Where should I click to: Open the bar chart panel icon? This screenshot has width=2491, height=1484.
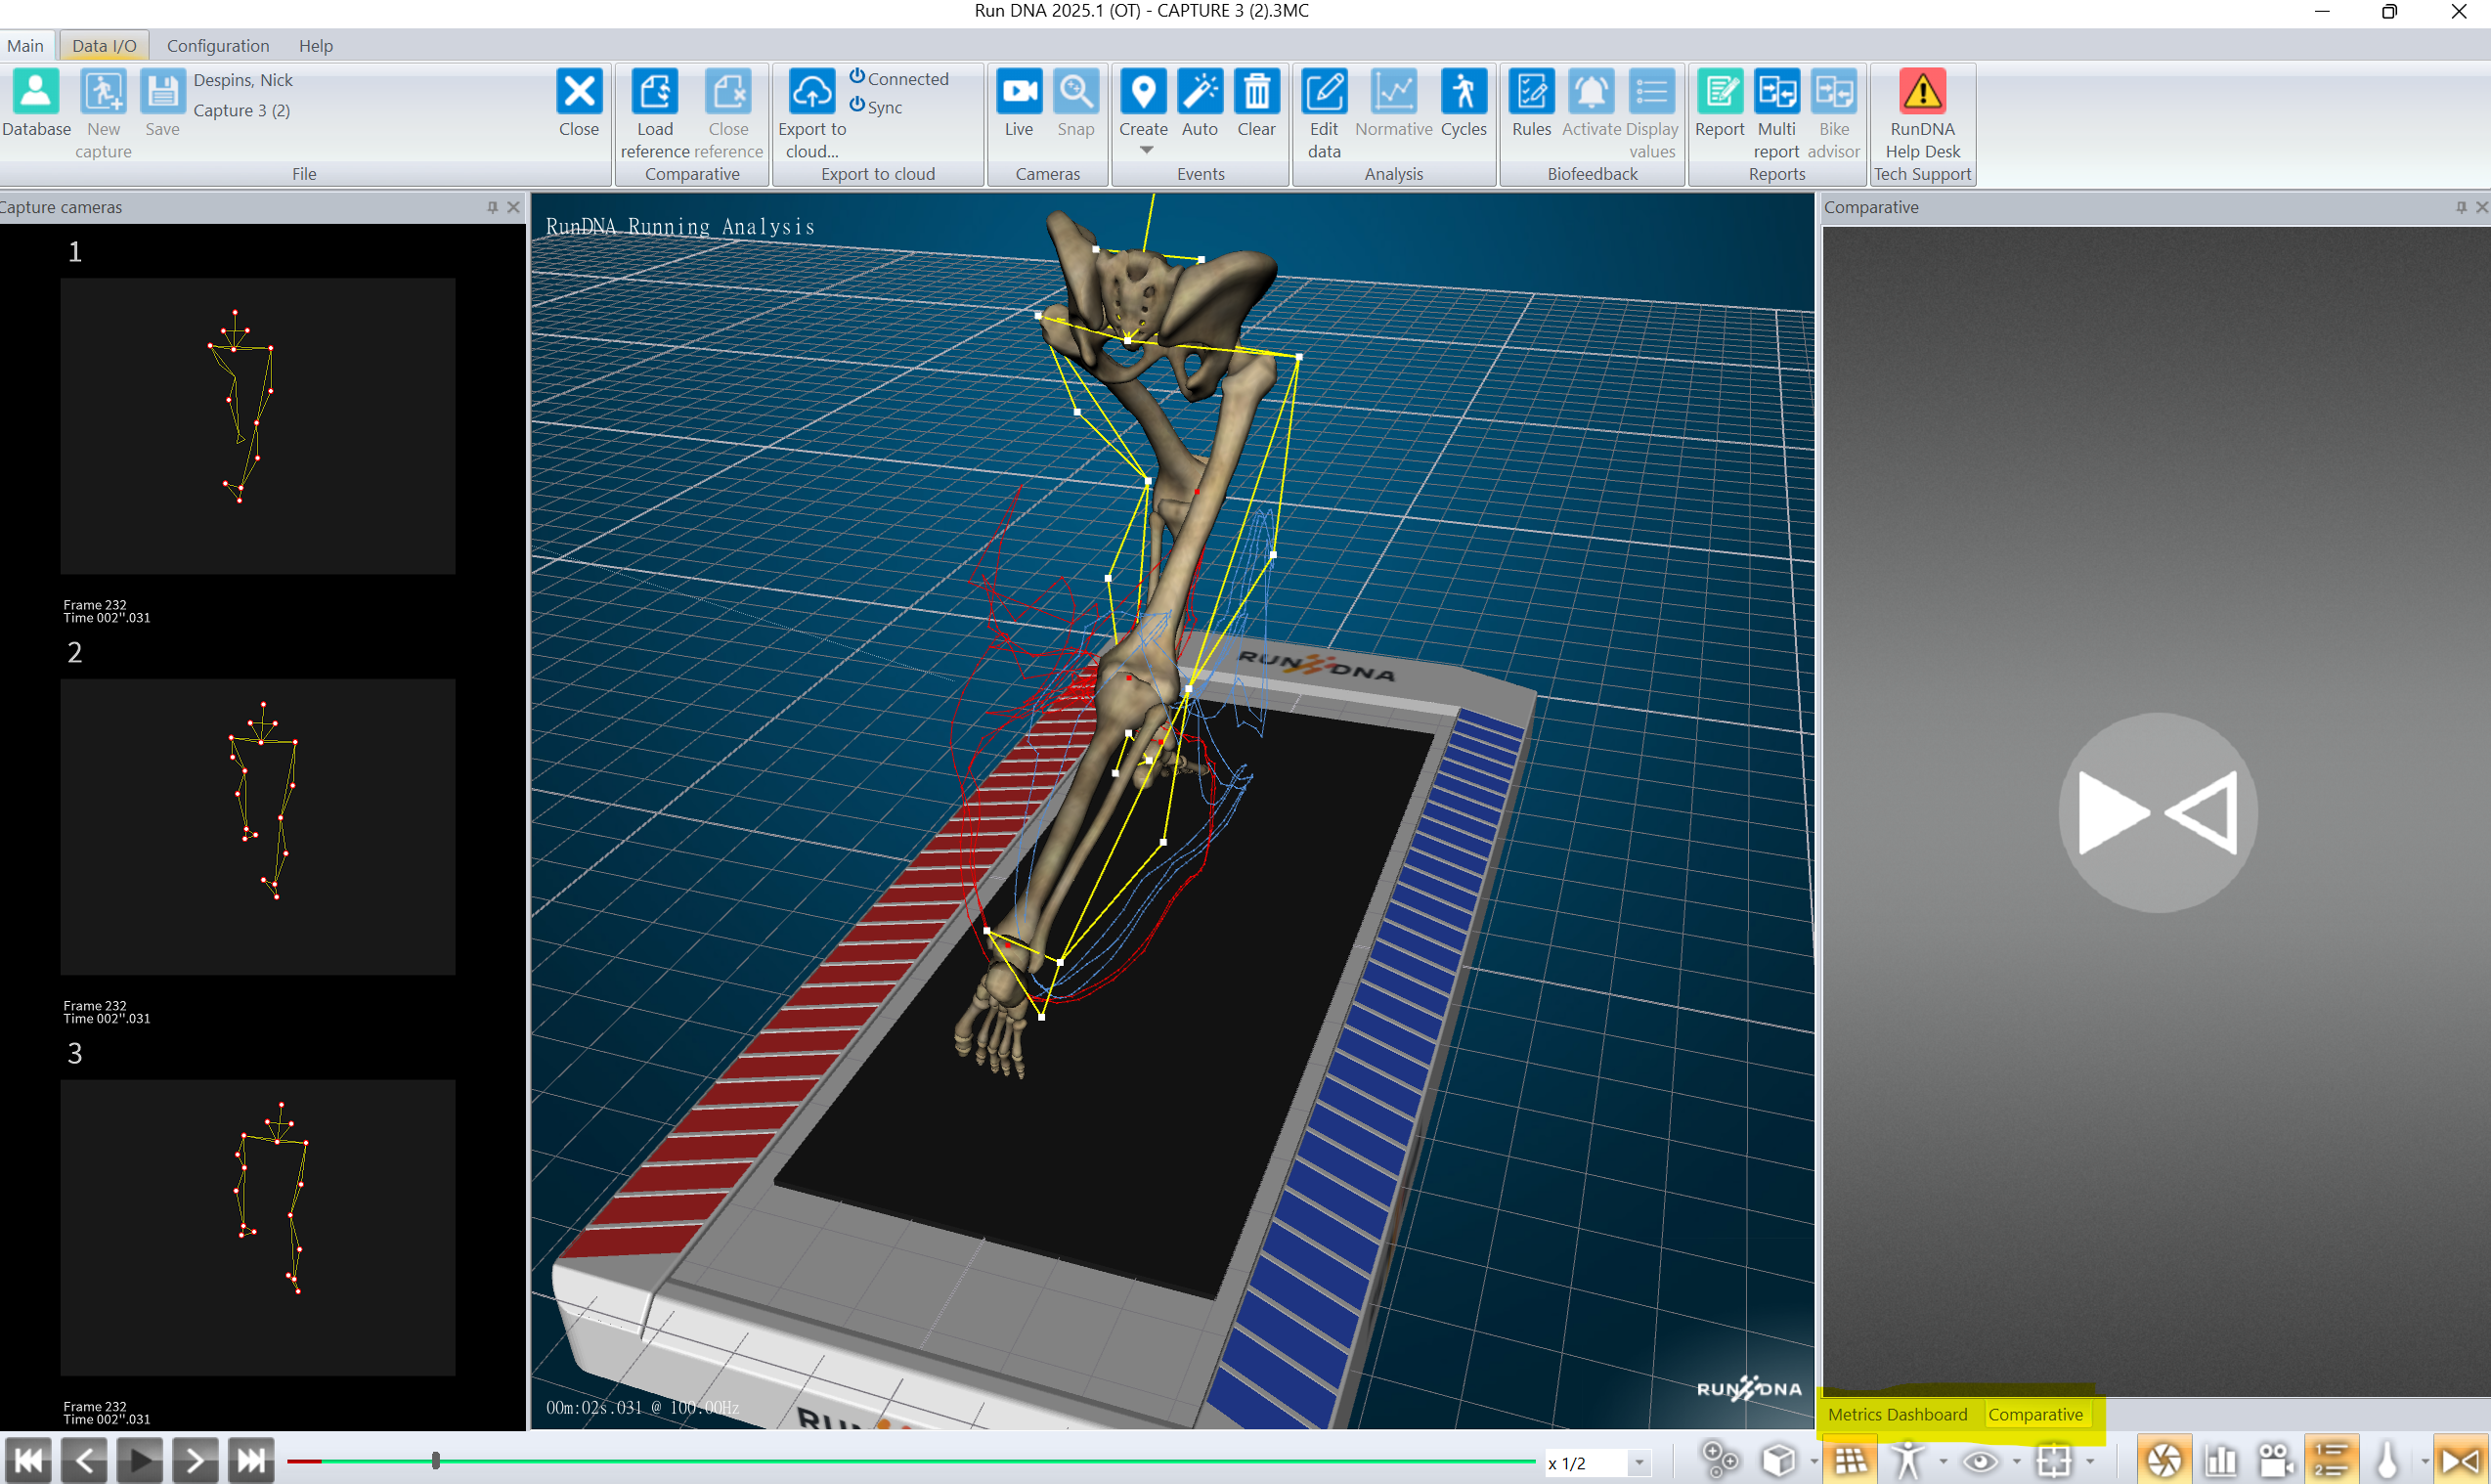[2220, 1460]
